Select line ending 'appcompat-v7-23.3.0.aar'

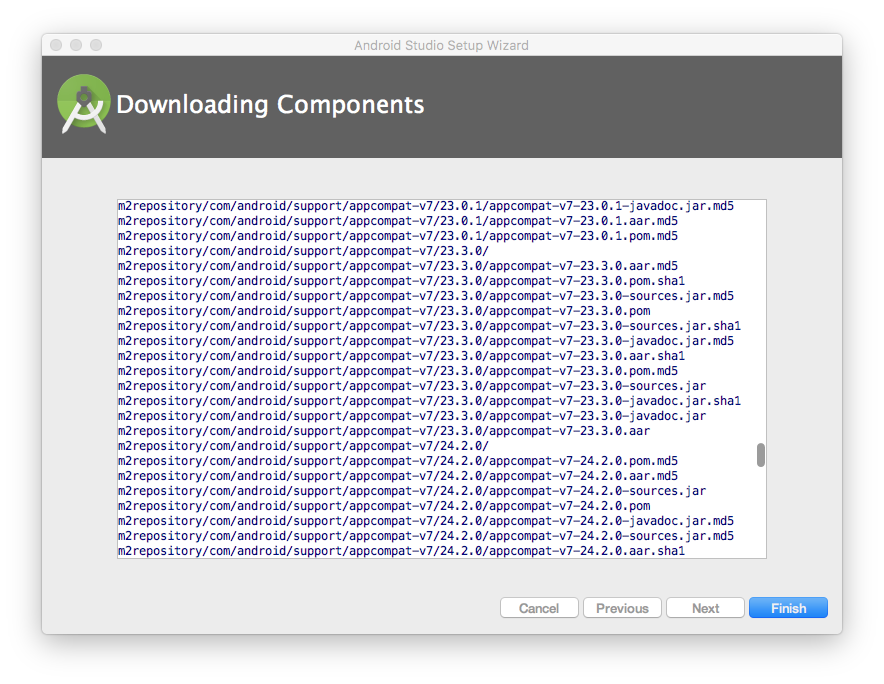click(384, 431)
